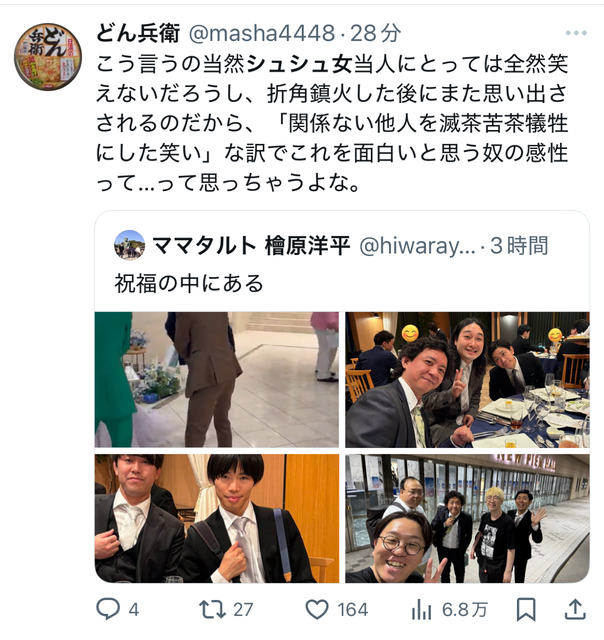View the top-left photo of the venue floor
The height and width of the screenshot is (640, 604).
(x=217, y=380)
